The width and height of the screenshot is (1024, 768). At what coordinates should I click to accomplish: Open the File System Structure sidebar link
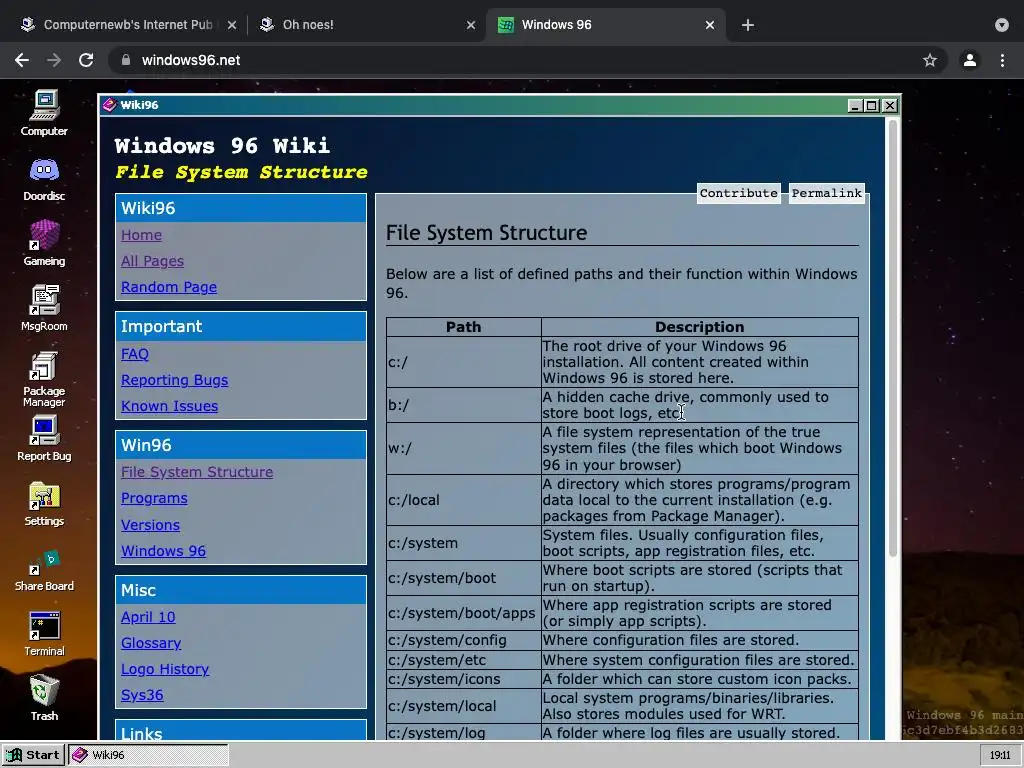click(x=197, y=472)
